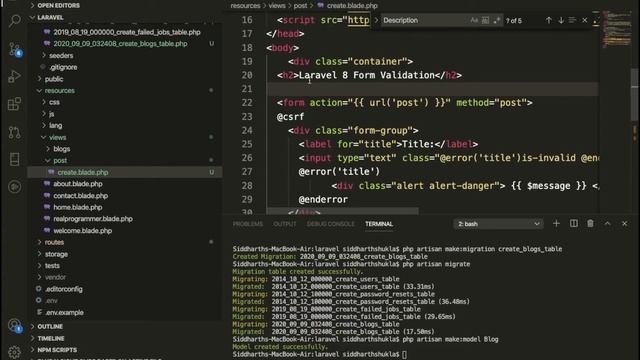This screenshot has height=360, width=640.
Task: Expand the js folder
Action: 51,114
